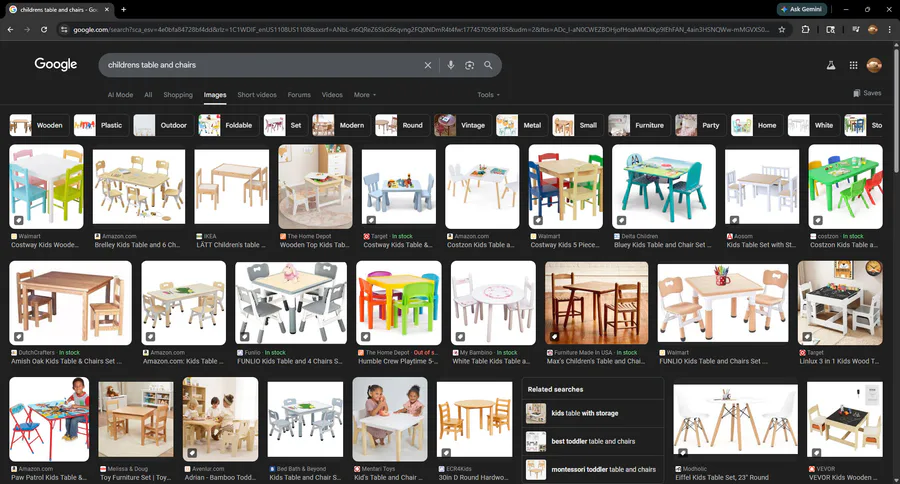
Task: Open Amish Oak Kids Table & Chairs image
Action: (x=71, y=303)
